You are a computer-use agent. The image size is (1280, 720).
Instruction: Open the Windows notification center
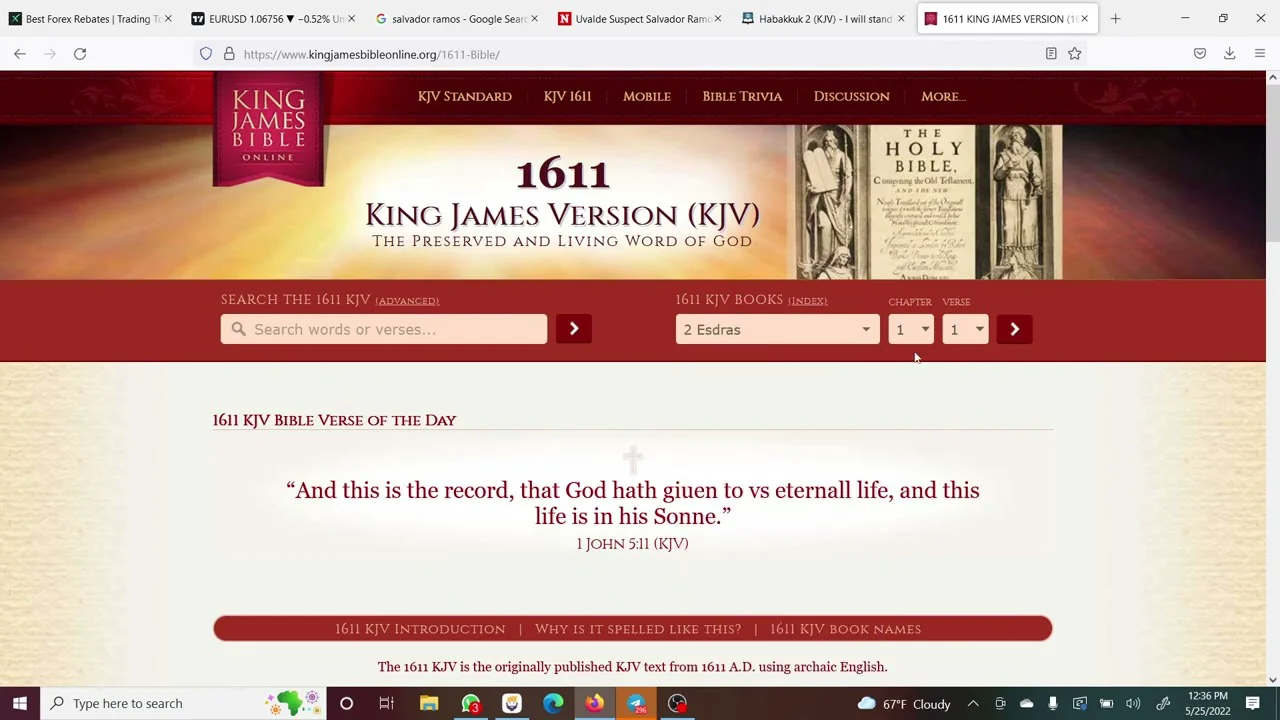(x=1253, y=703)
